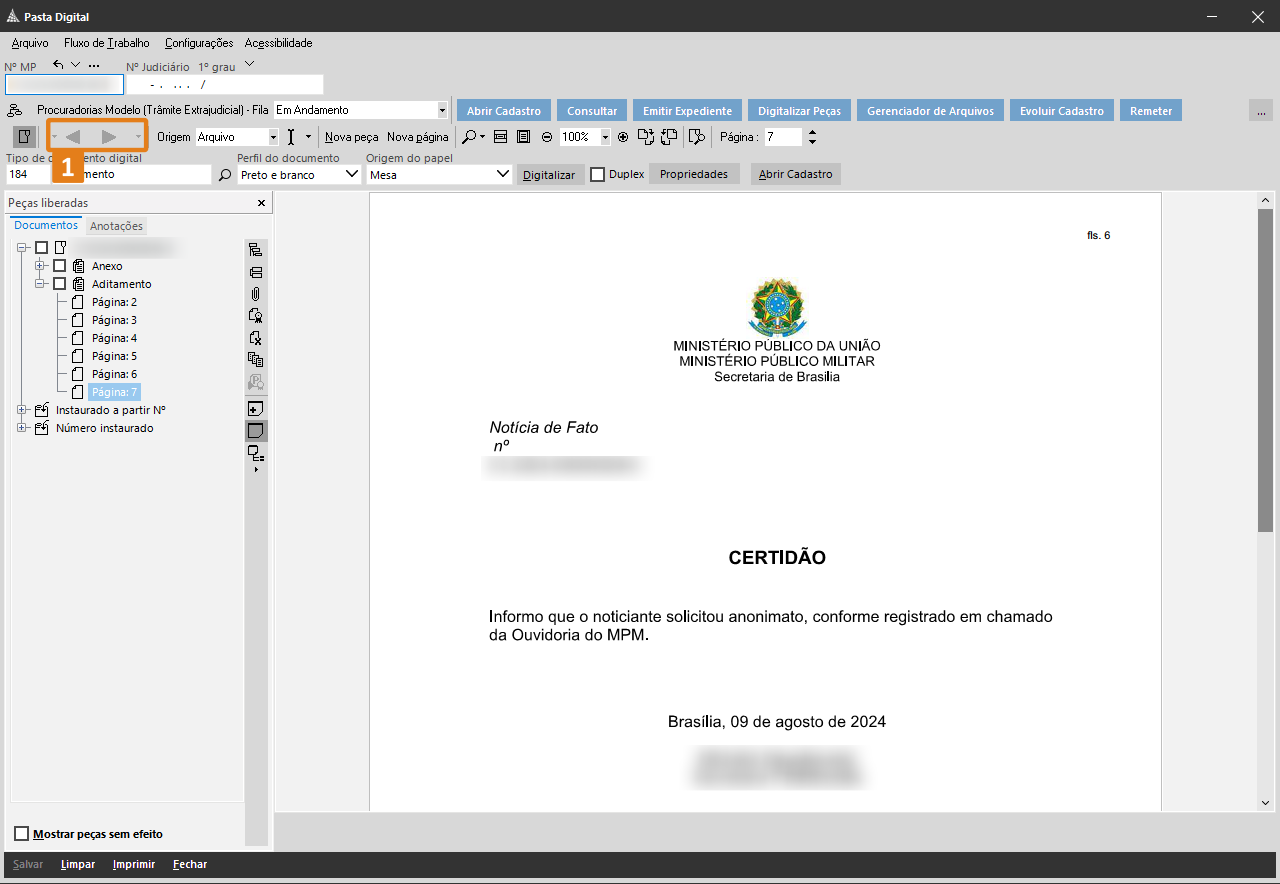Click the text cursor selection tool

click(291, 137)
